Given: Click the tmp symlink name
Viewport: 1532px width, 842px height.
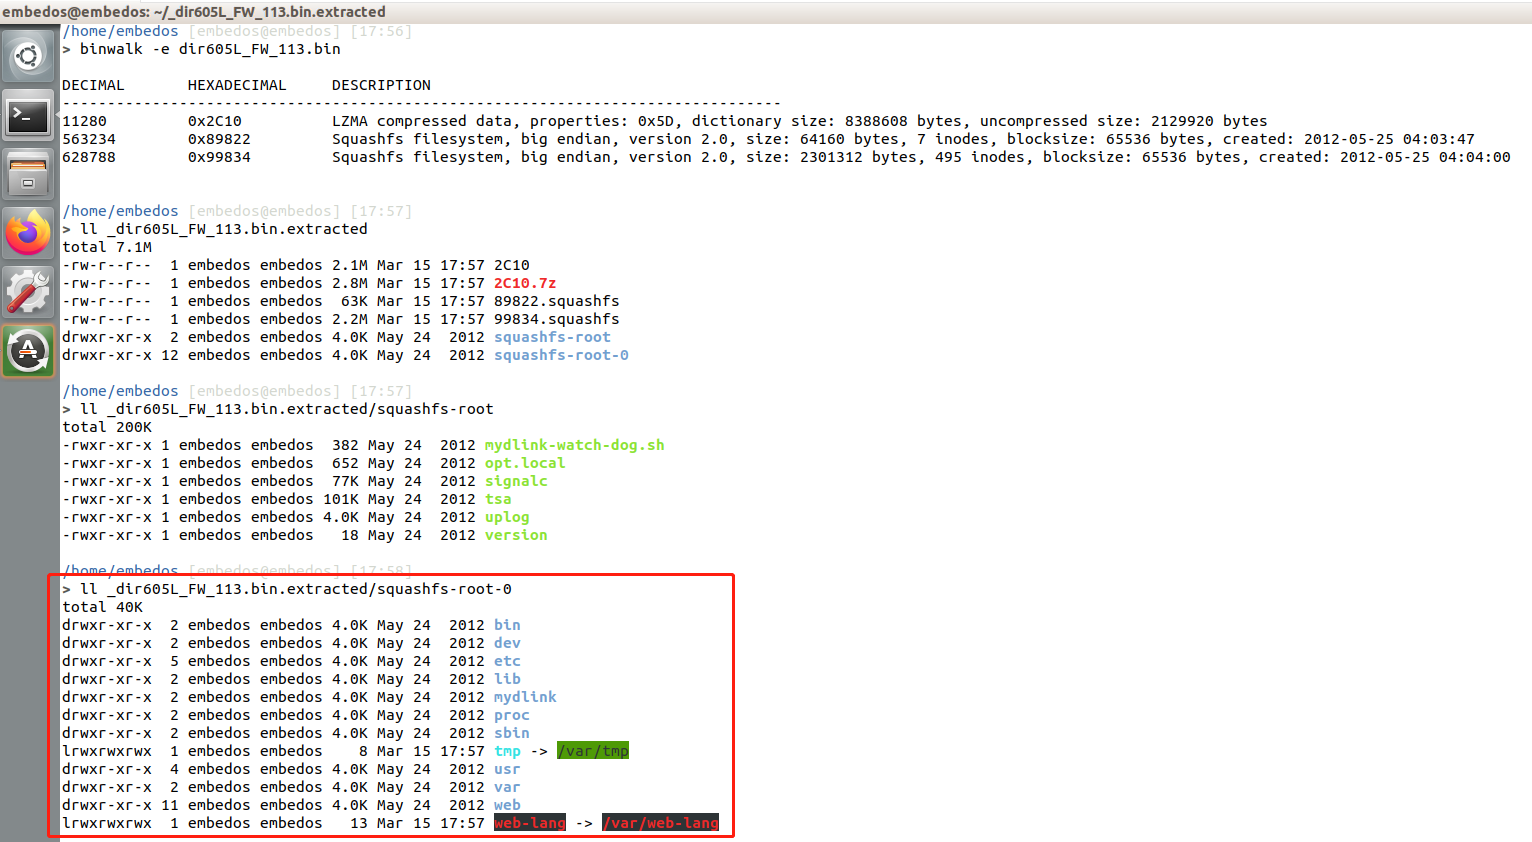Looking at the screenshot, I should pos(507,751).
